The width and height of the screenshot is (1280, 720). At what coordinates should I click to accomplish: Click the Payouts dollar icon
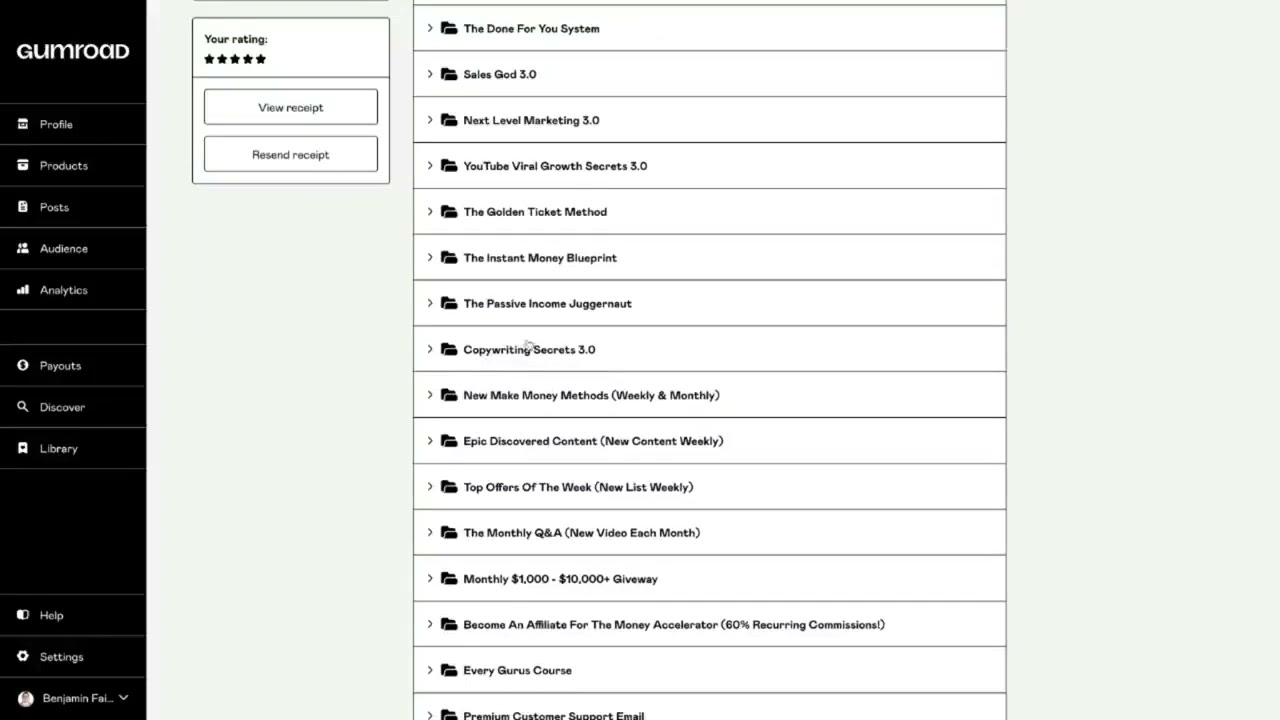point(23,365)
